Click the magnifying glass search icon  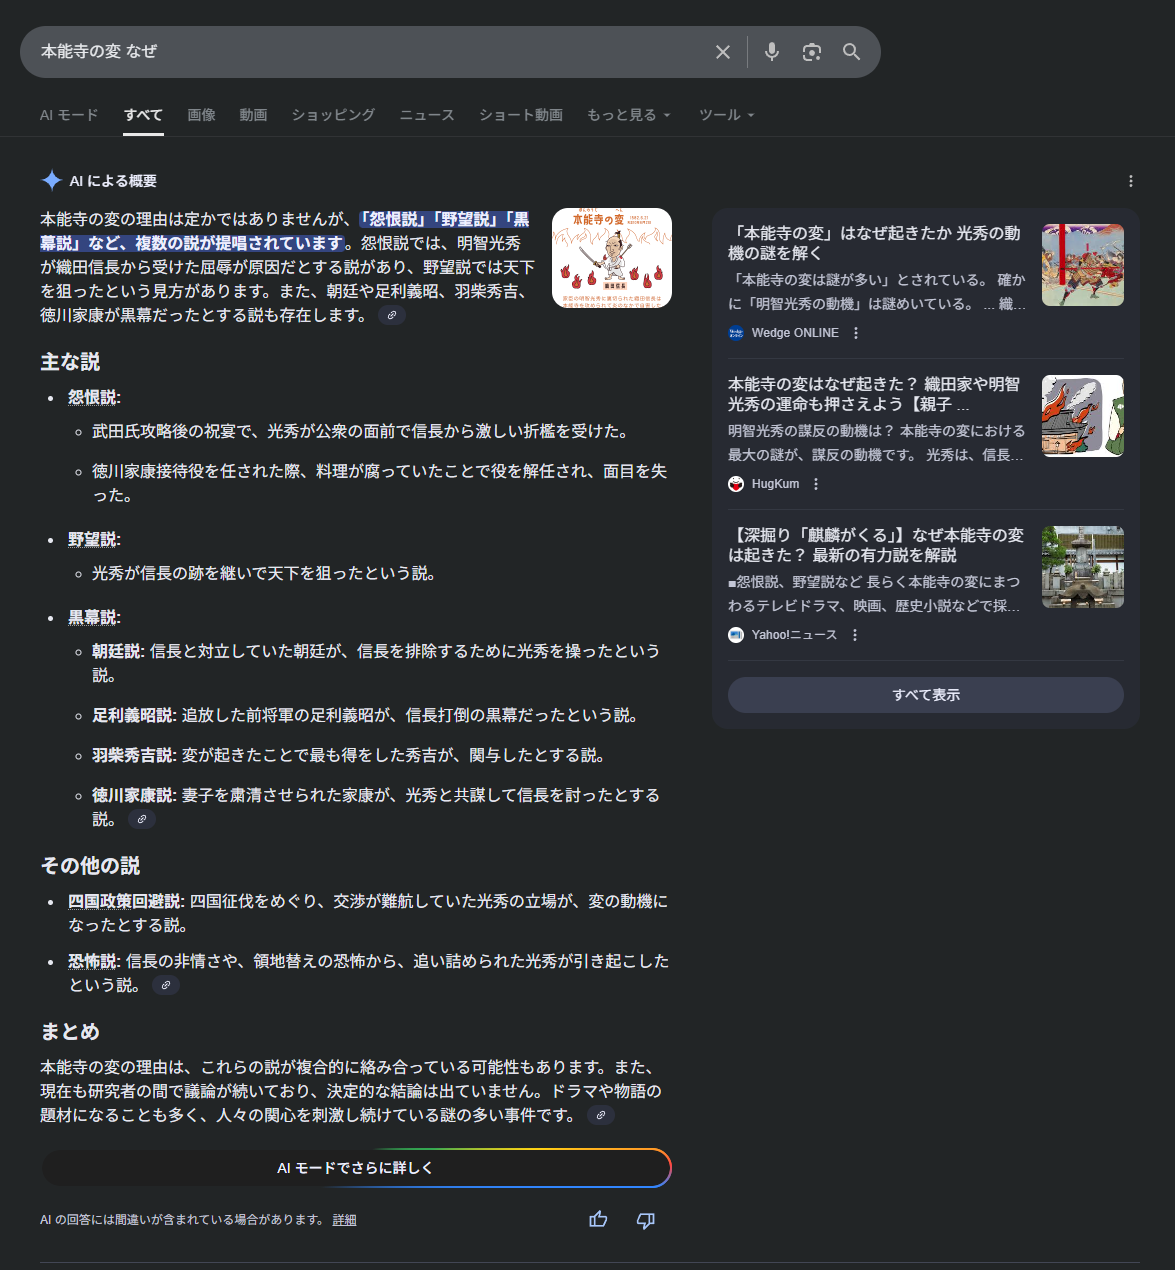point(851,52)
